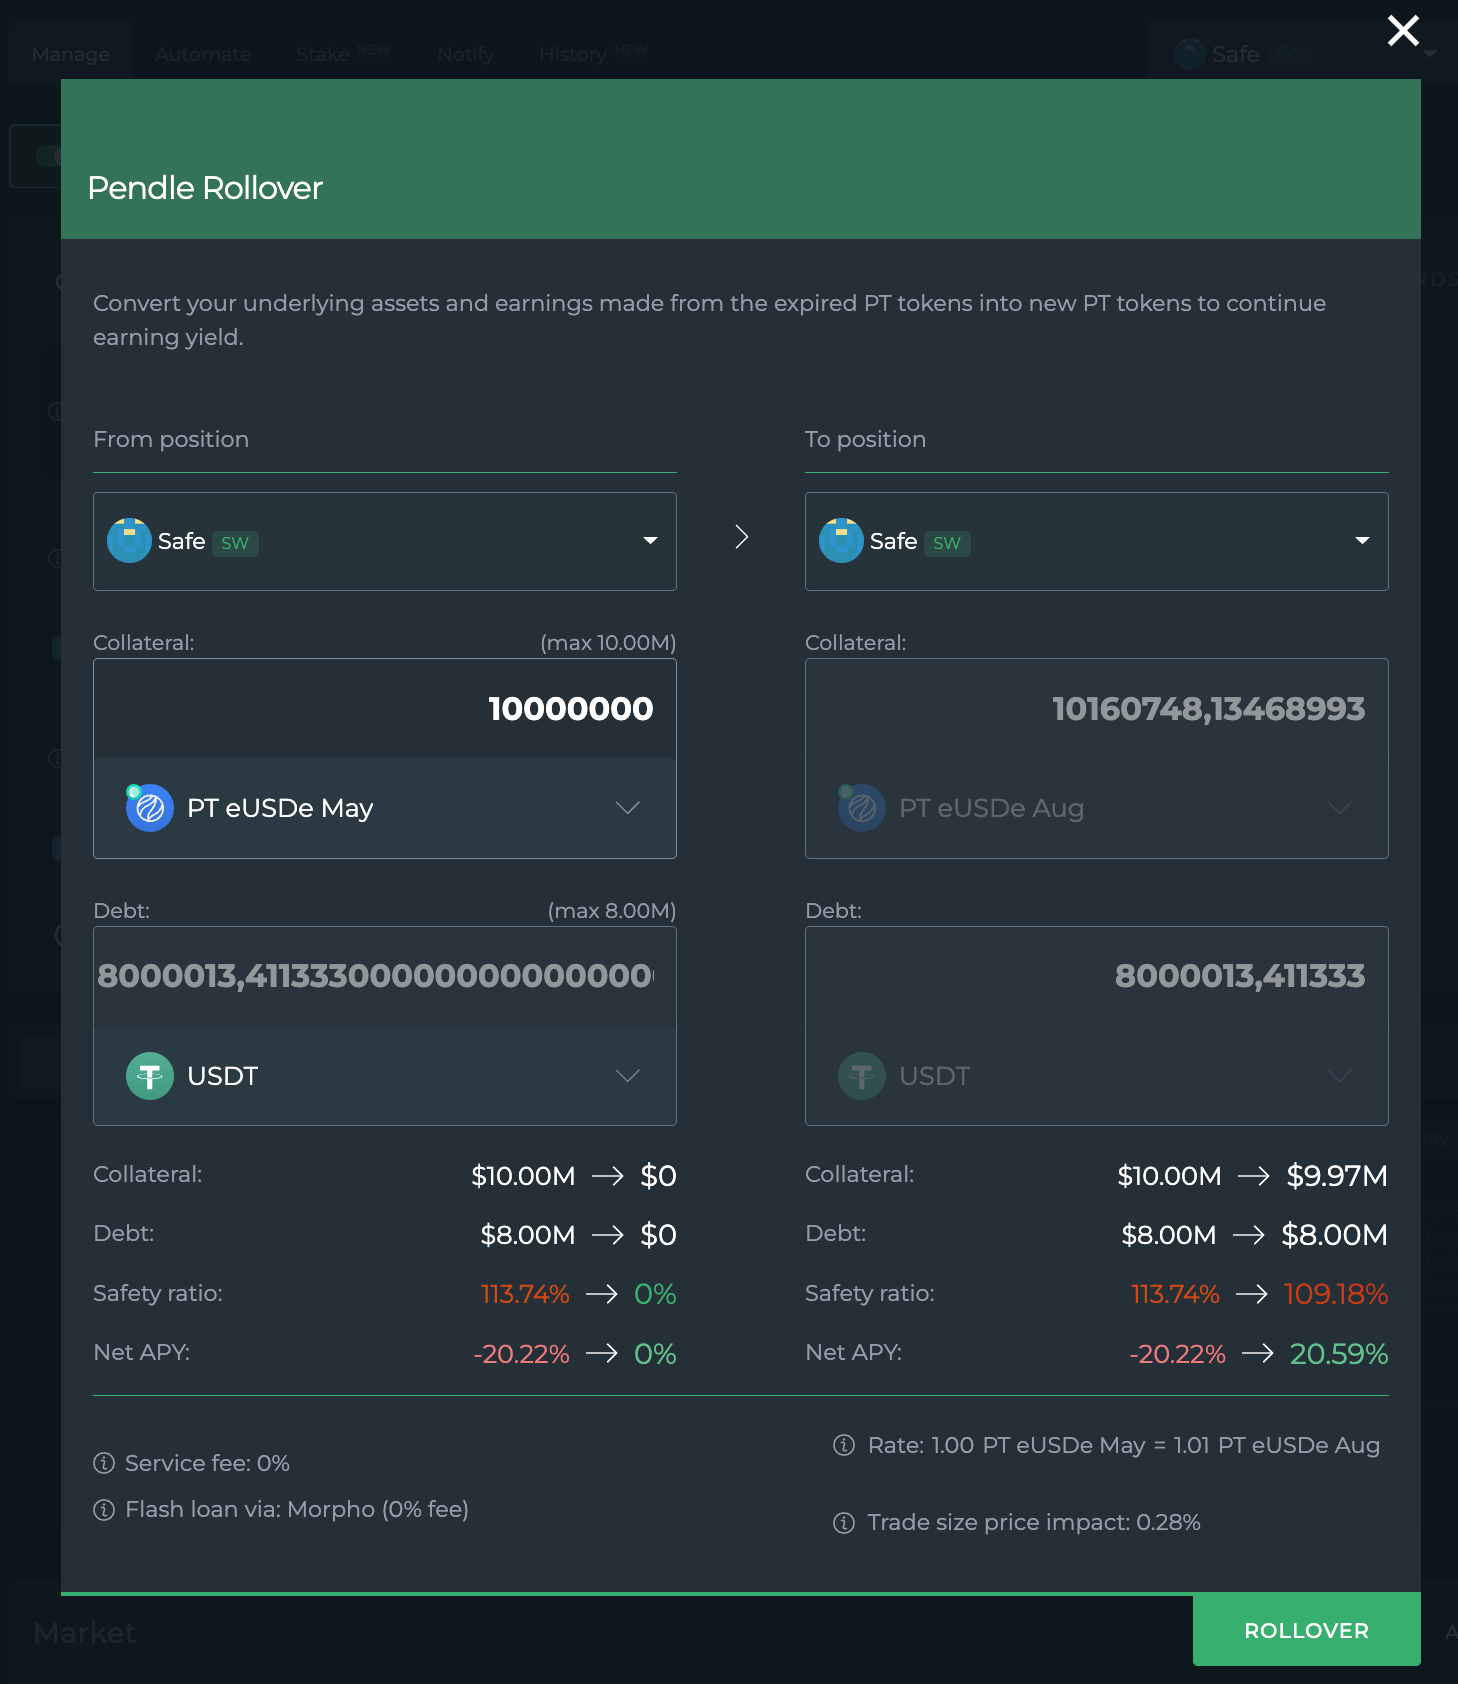Viewport: 1458px width, 1684px height.
Task: Click the Flash loan info icon
Action: pos(104,1509)
